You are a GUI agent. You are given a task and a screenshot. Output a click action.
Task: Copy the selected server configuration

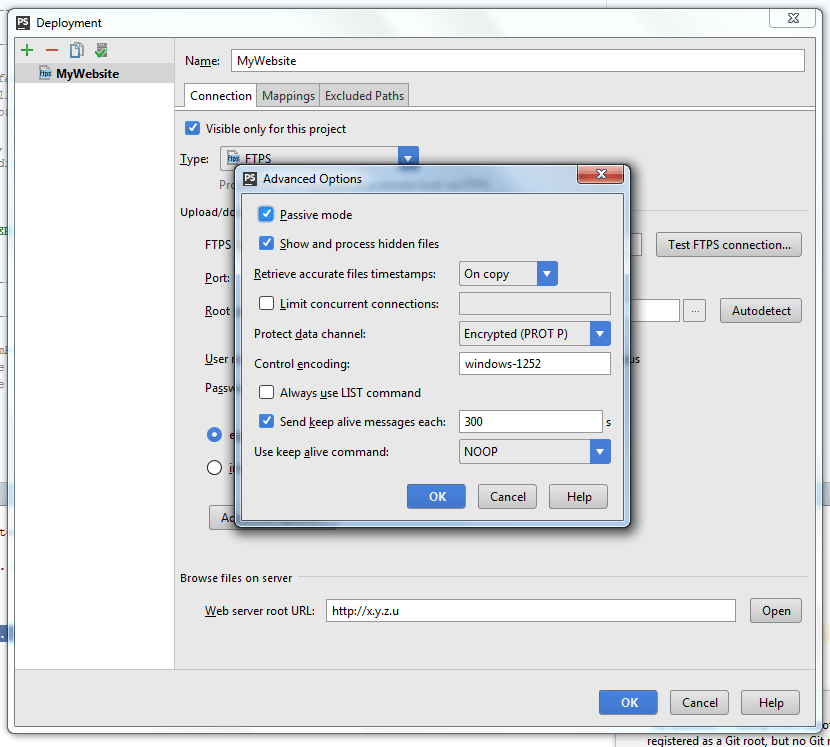click(x=77, y=50)
